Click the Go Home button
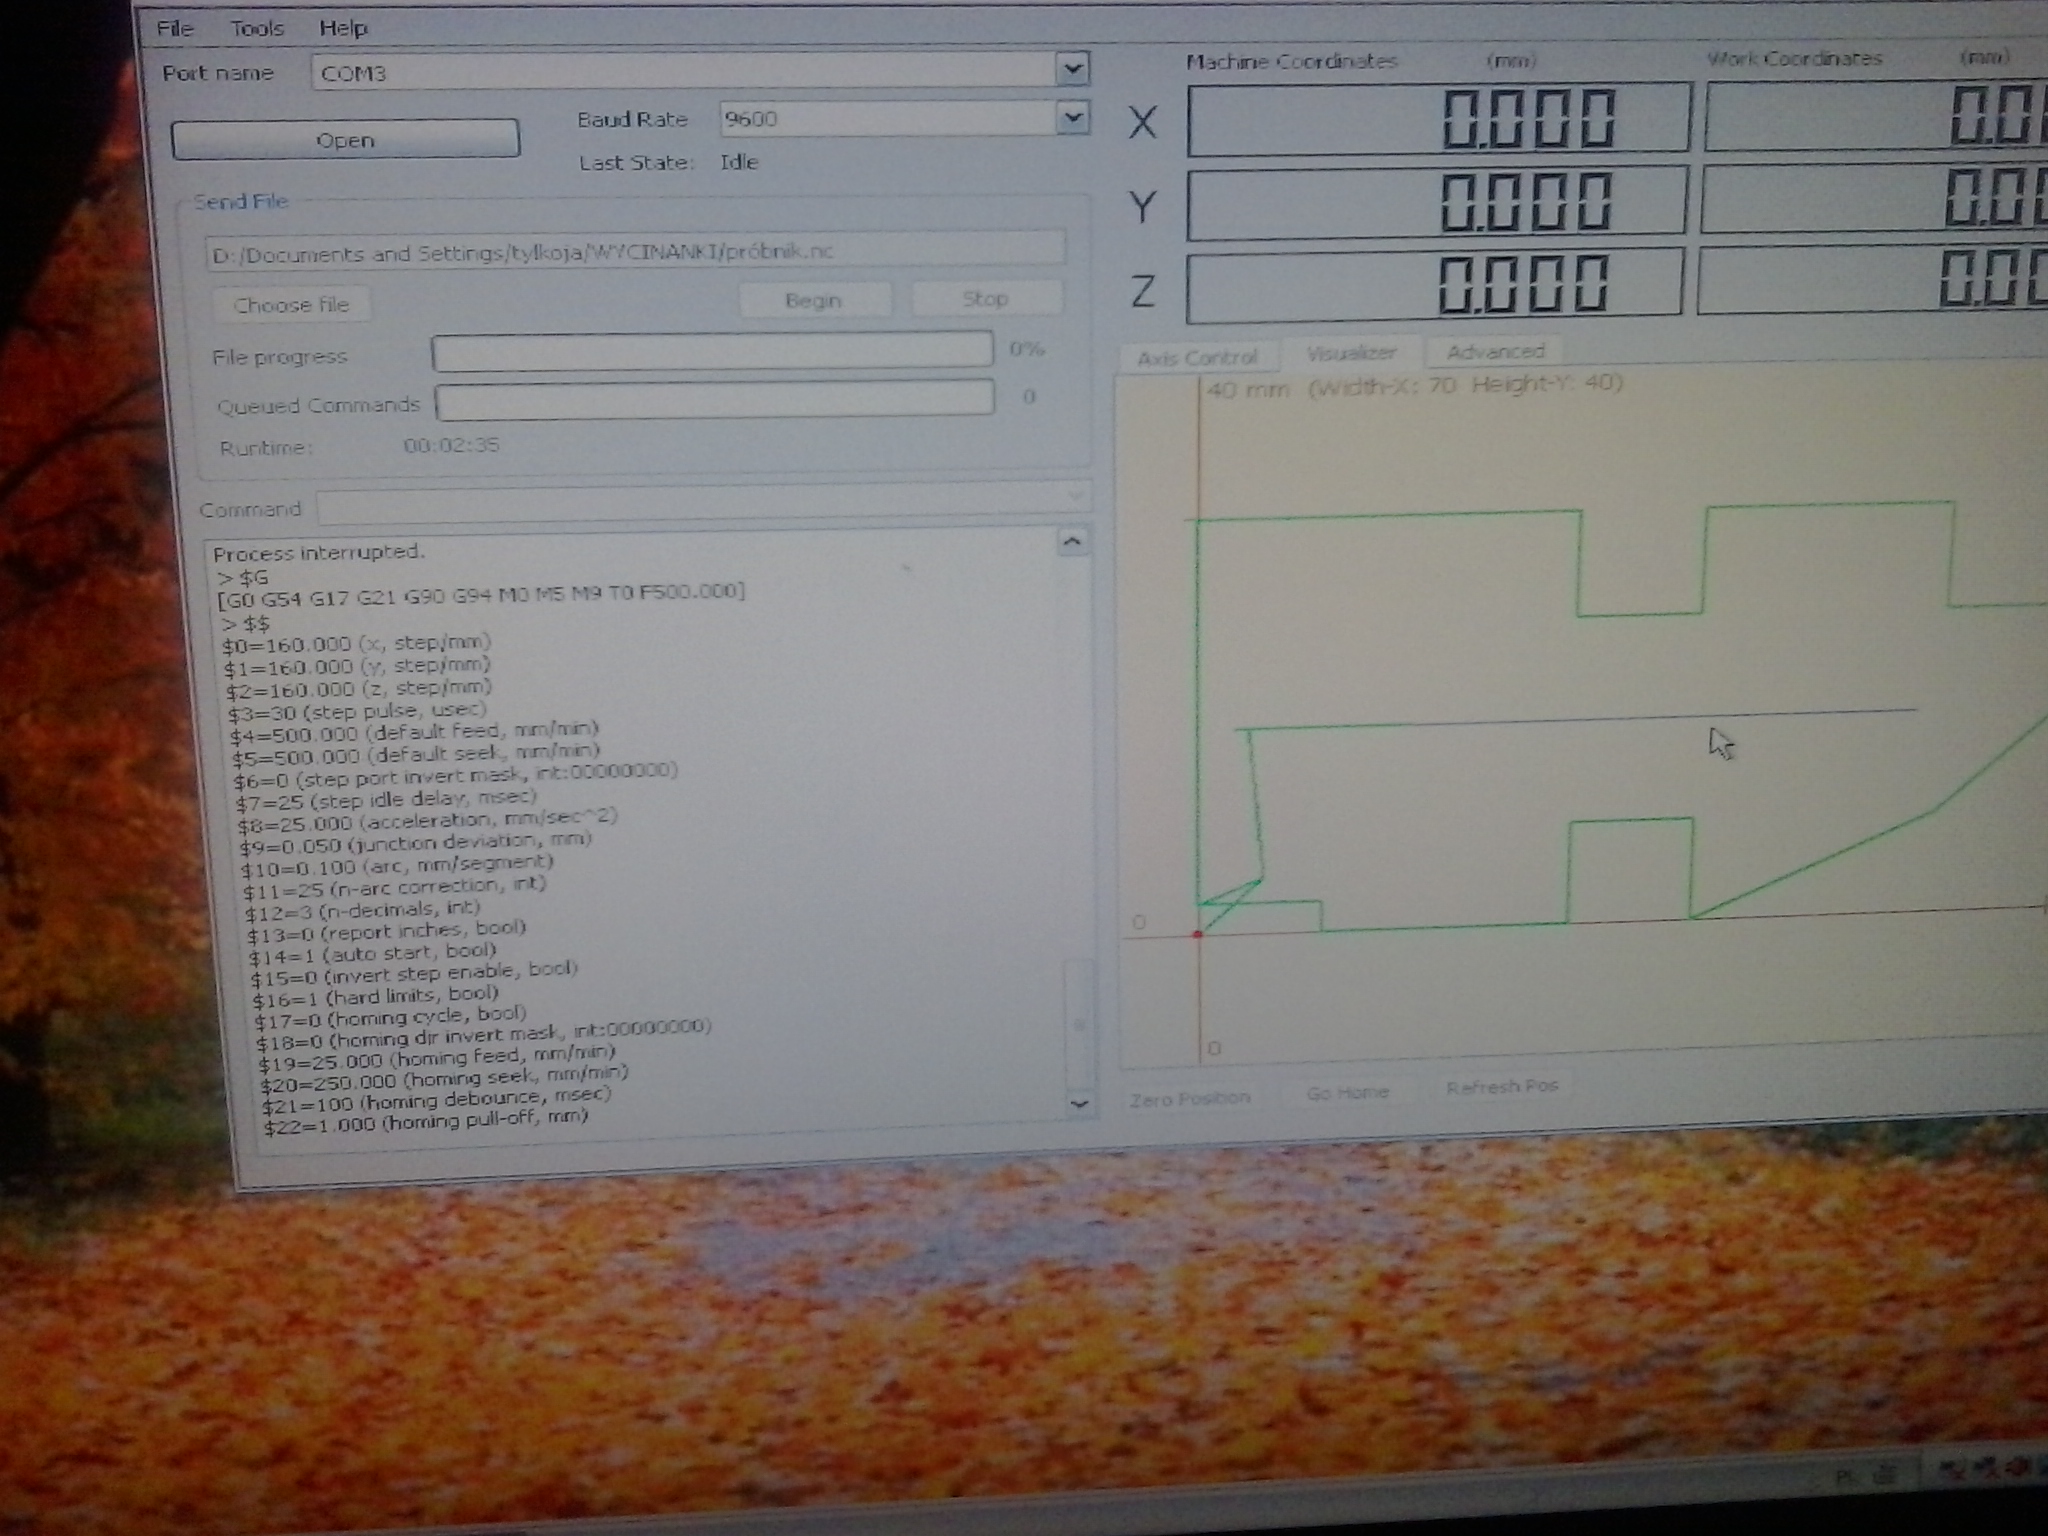 1347,1093
